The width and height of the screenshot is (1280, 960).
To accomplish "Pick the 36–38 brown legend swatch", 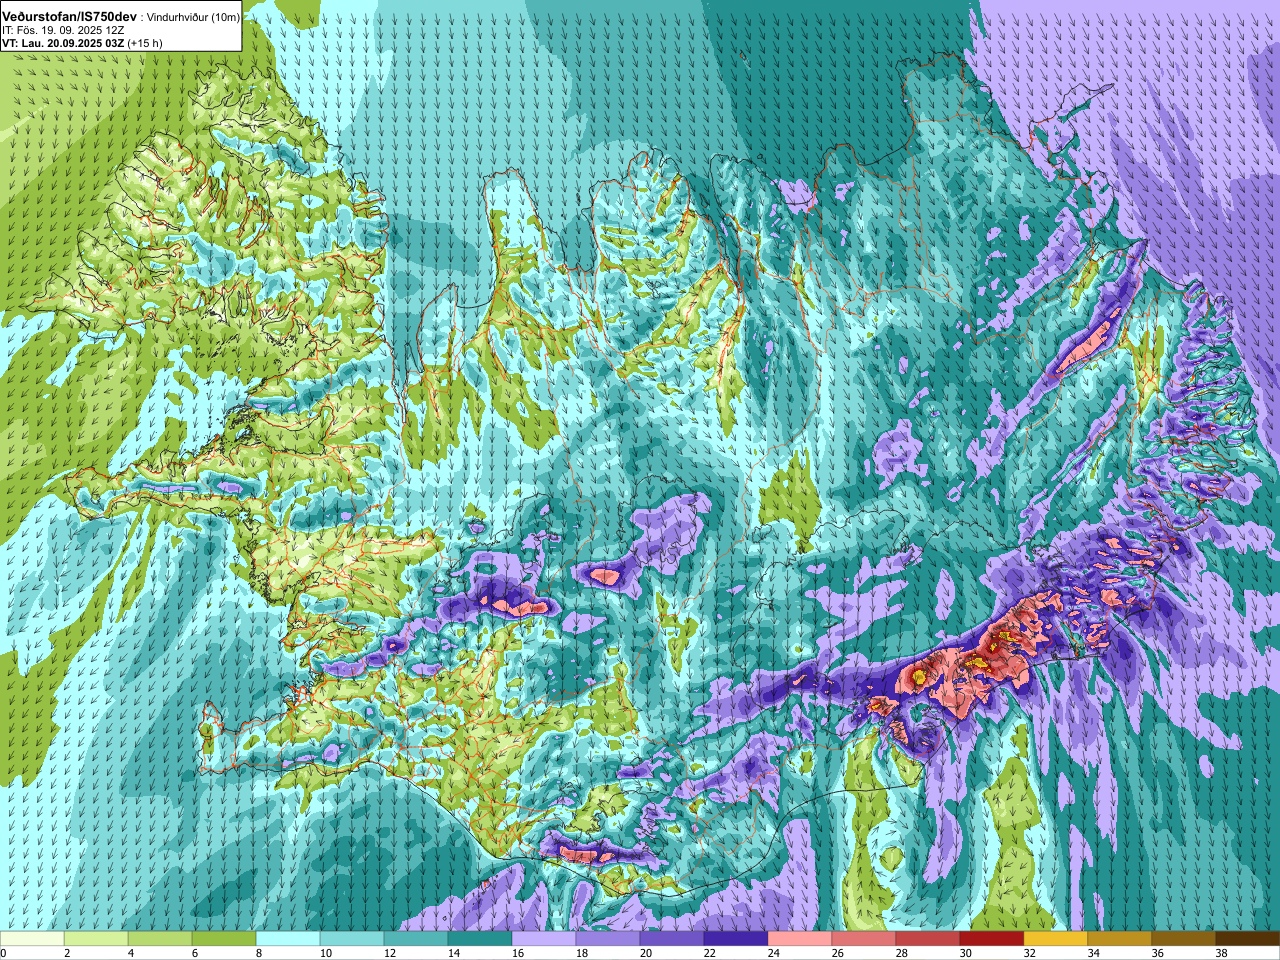I will pyautogui.click(x=1184, y=939).
